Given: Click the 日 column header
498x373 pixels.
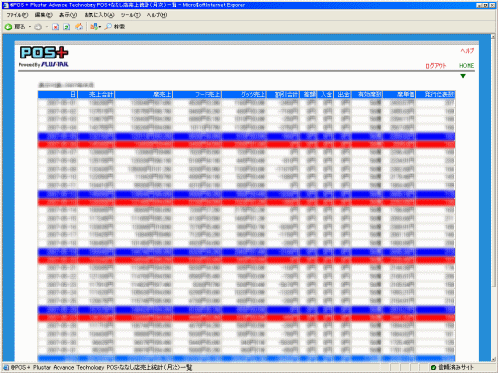Looking at the screenshot, I should [x=58, y=95].
